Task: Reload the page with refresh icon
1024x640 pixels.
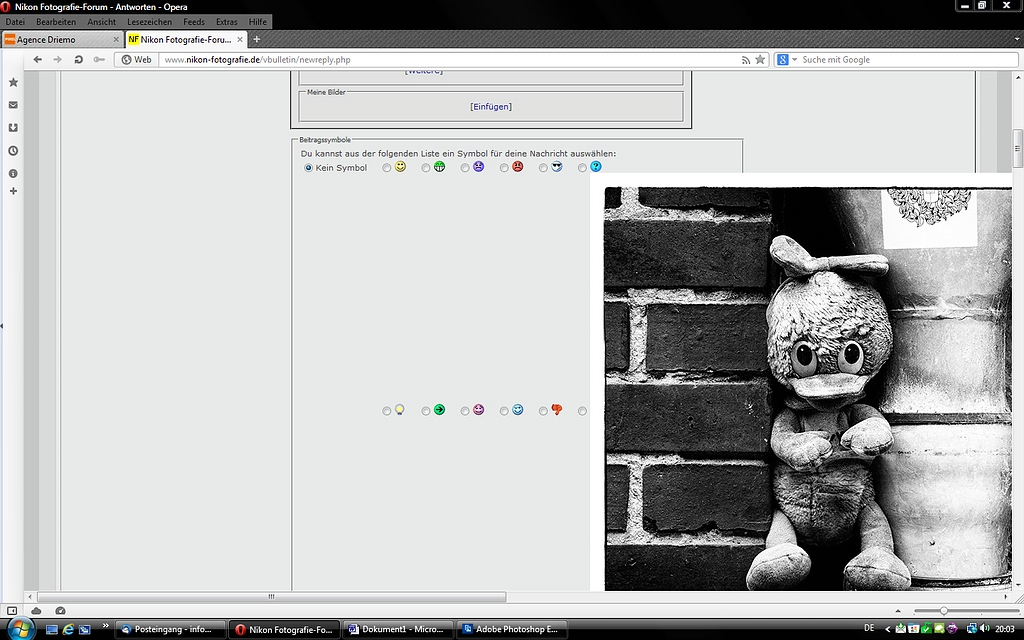Action: pos(78,59)
